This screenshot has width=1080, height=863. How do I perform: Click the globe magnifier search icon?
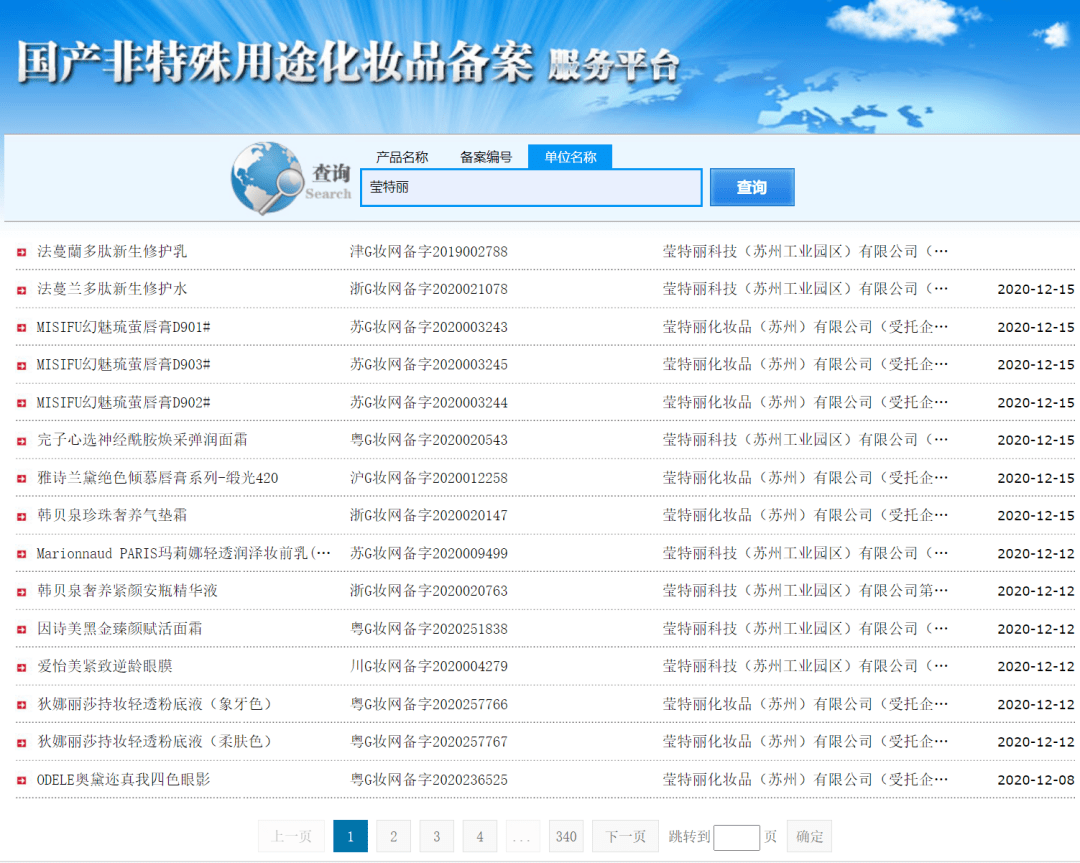[267, 179]
